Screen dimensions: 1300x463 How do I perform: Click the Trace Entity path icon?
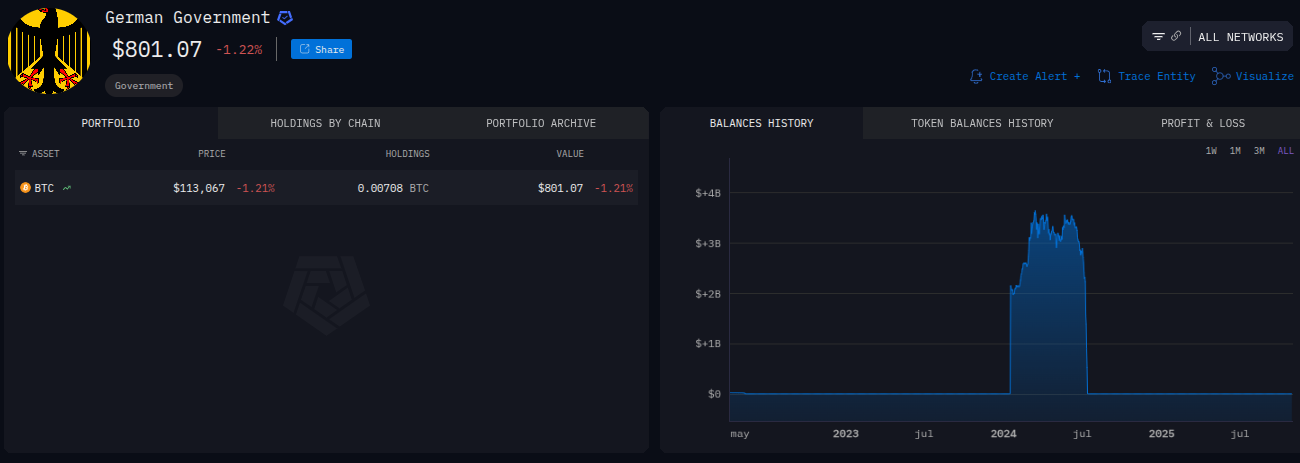point(1105,76)
